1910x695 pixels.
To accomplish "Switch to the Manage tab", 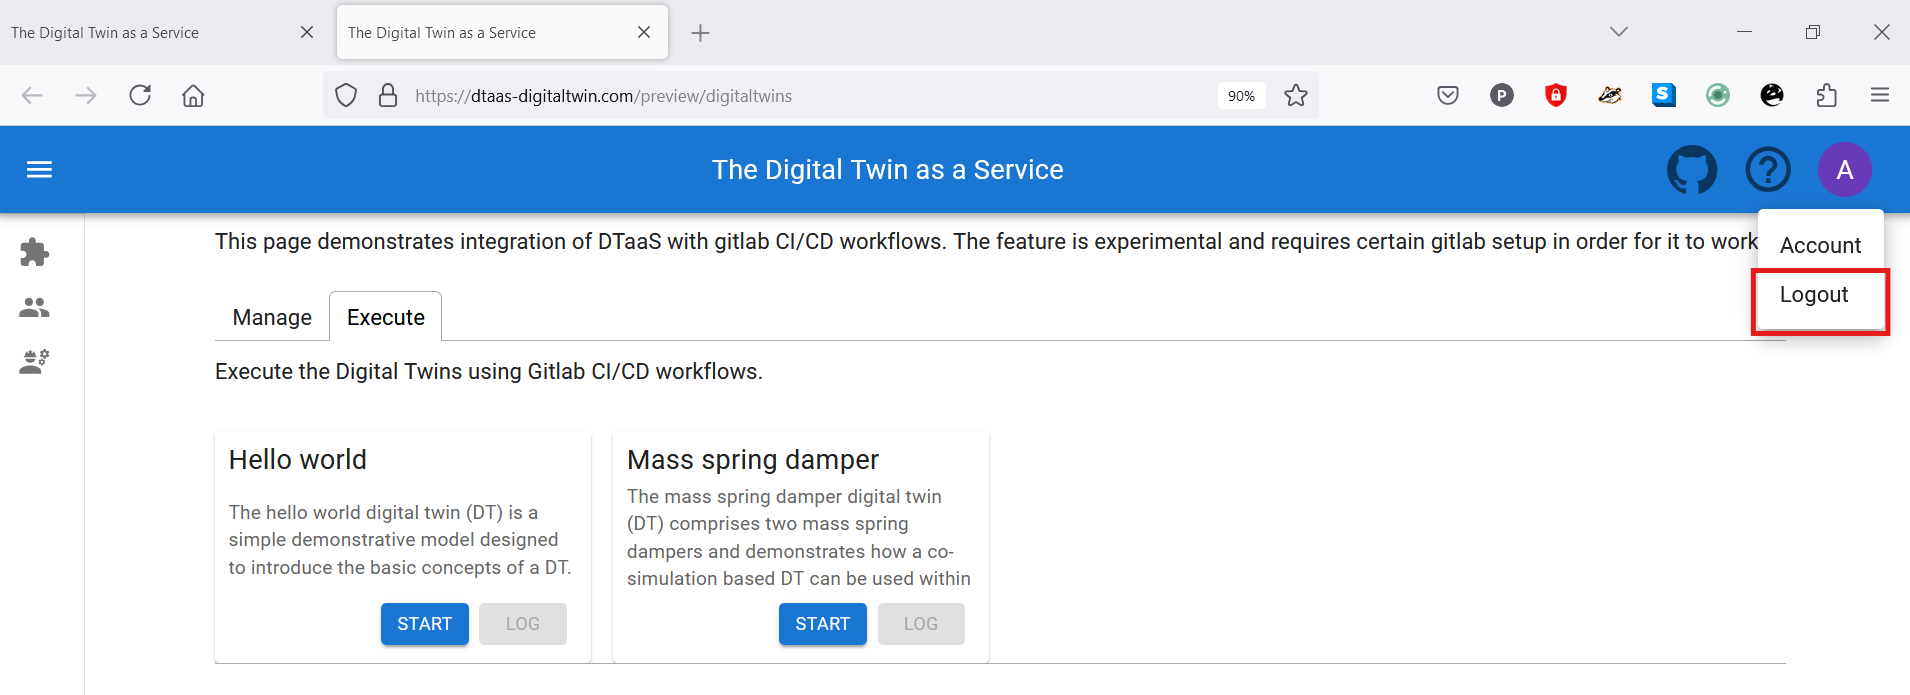I will [272, 318].
